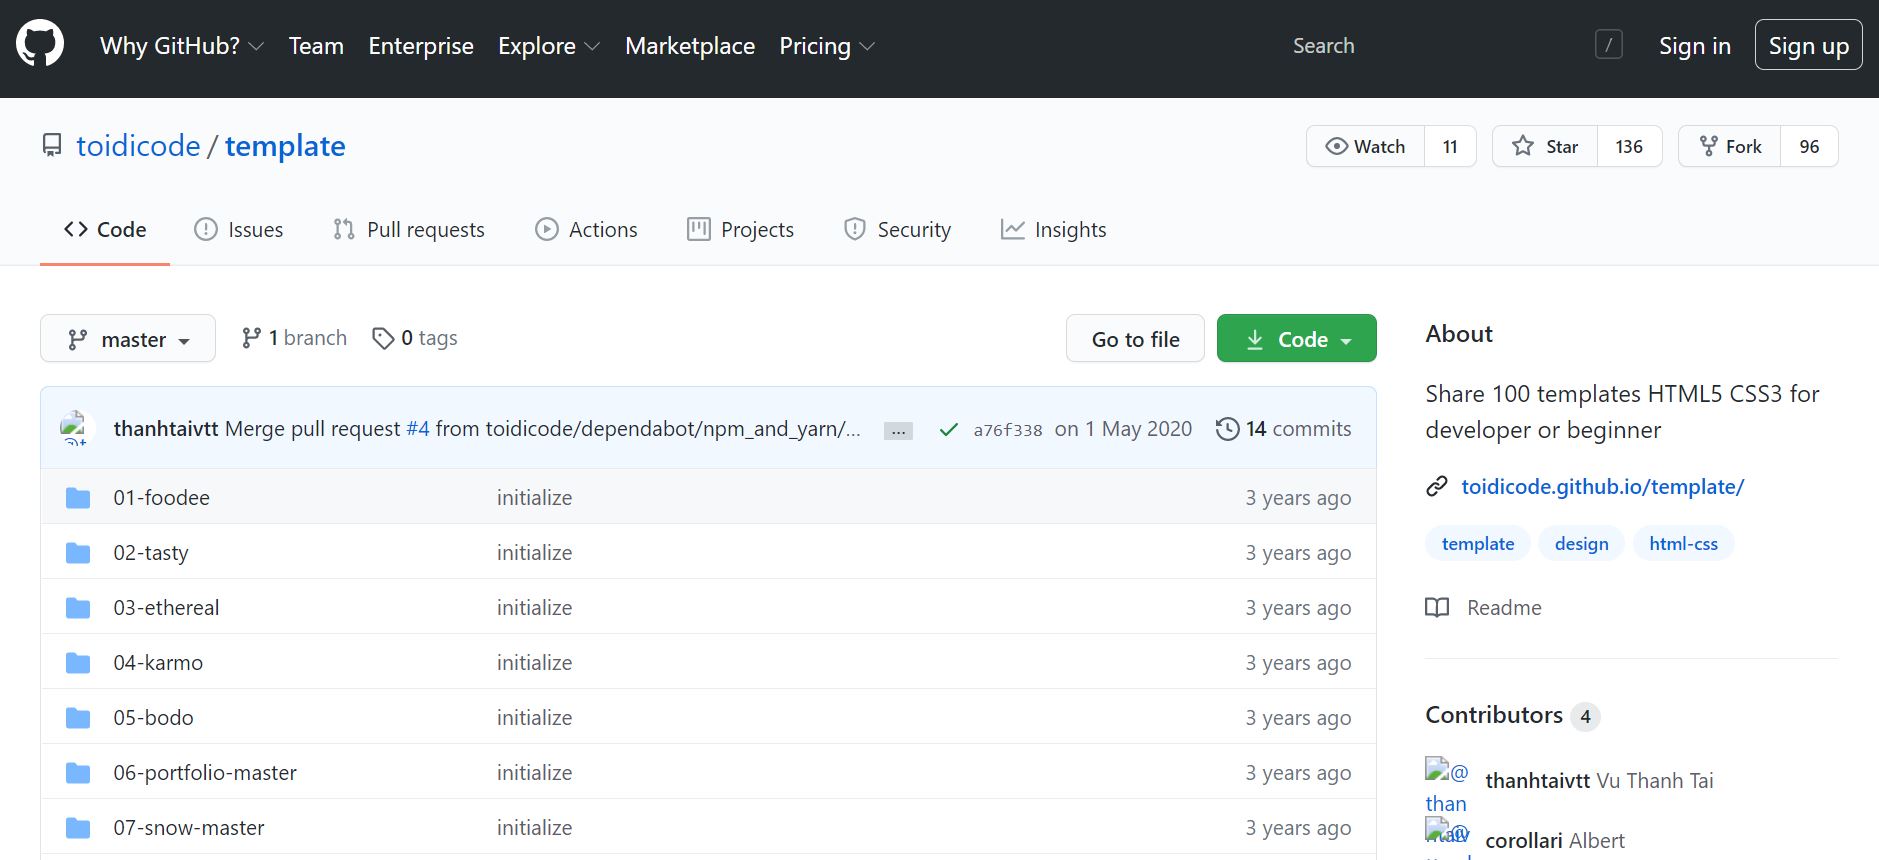The height and width of the screenshot is (860, 1879).
Task: Select the template topic tag
Action: [x=1478, y=544]
